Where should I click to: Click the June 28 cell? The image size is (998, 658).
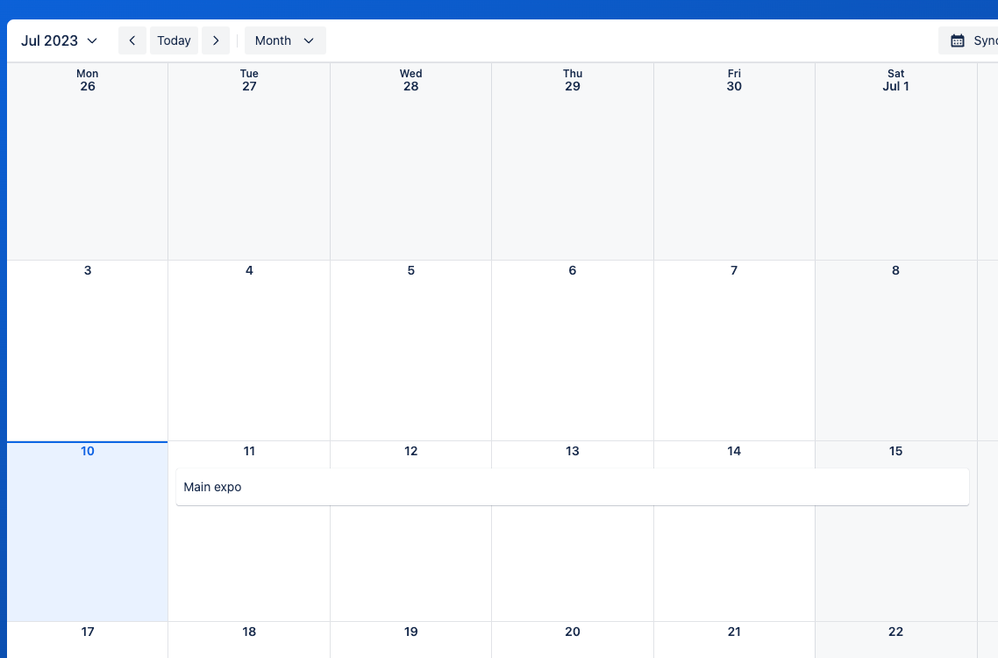(410, 160)
